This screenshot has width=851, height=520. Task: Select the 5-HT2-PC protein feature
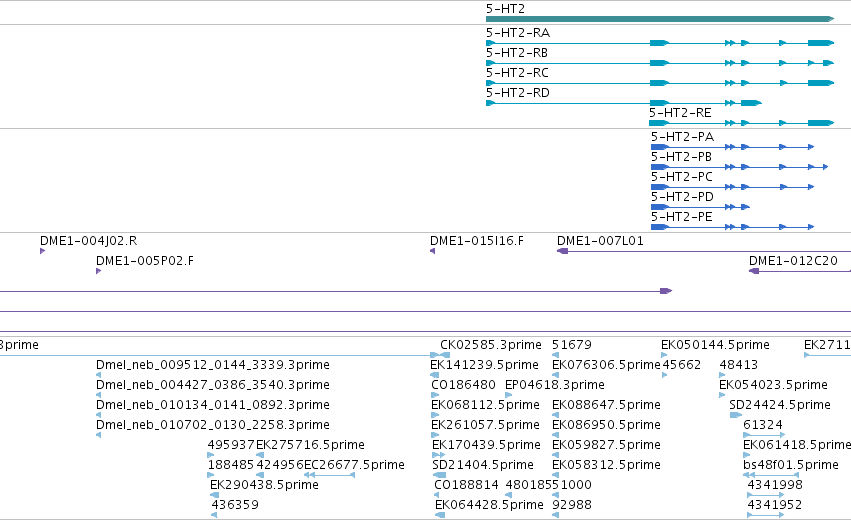pyautogui.click(x=732, y=187)
